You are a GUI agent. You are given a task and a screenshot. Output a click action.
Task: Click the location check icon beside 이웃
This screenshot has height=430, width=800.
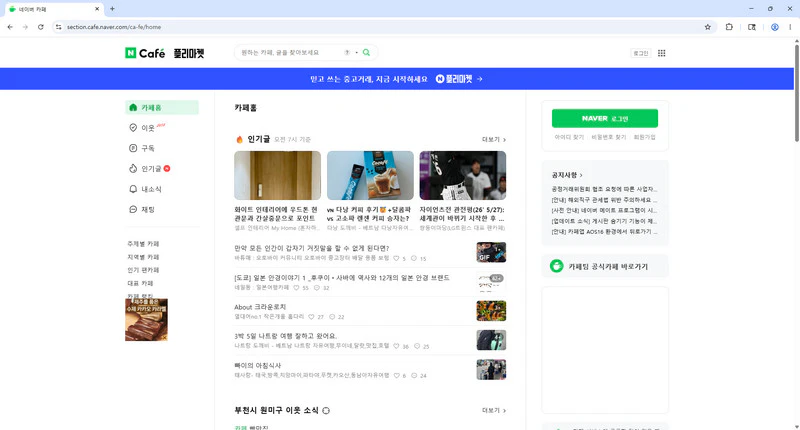(133, 128)
